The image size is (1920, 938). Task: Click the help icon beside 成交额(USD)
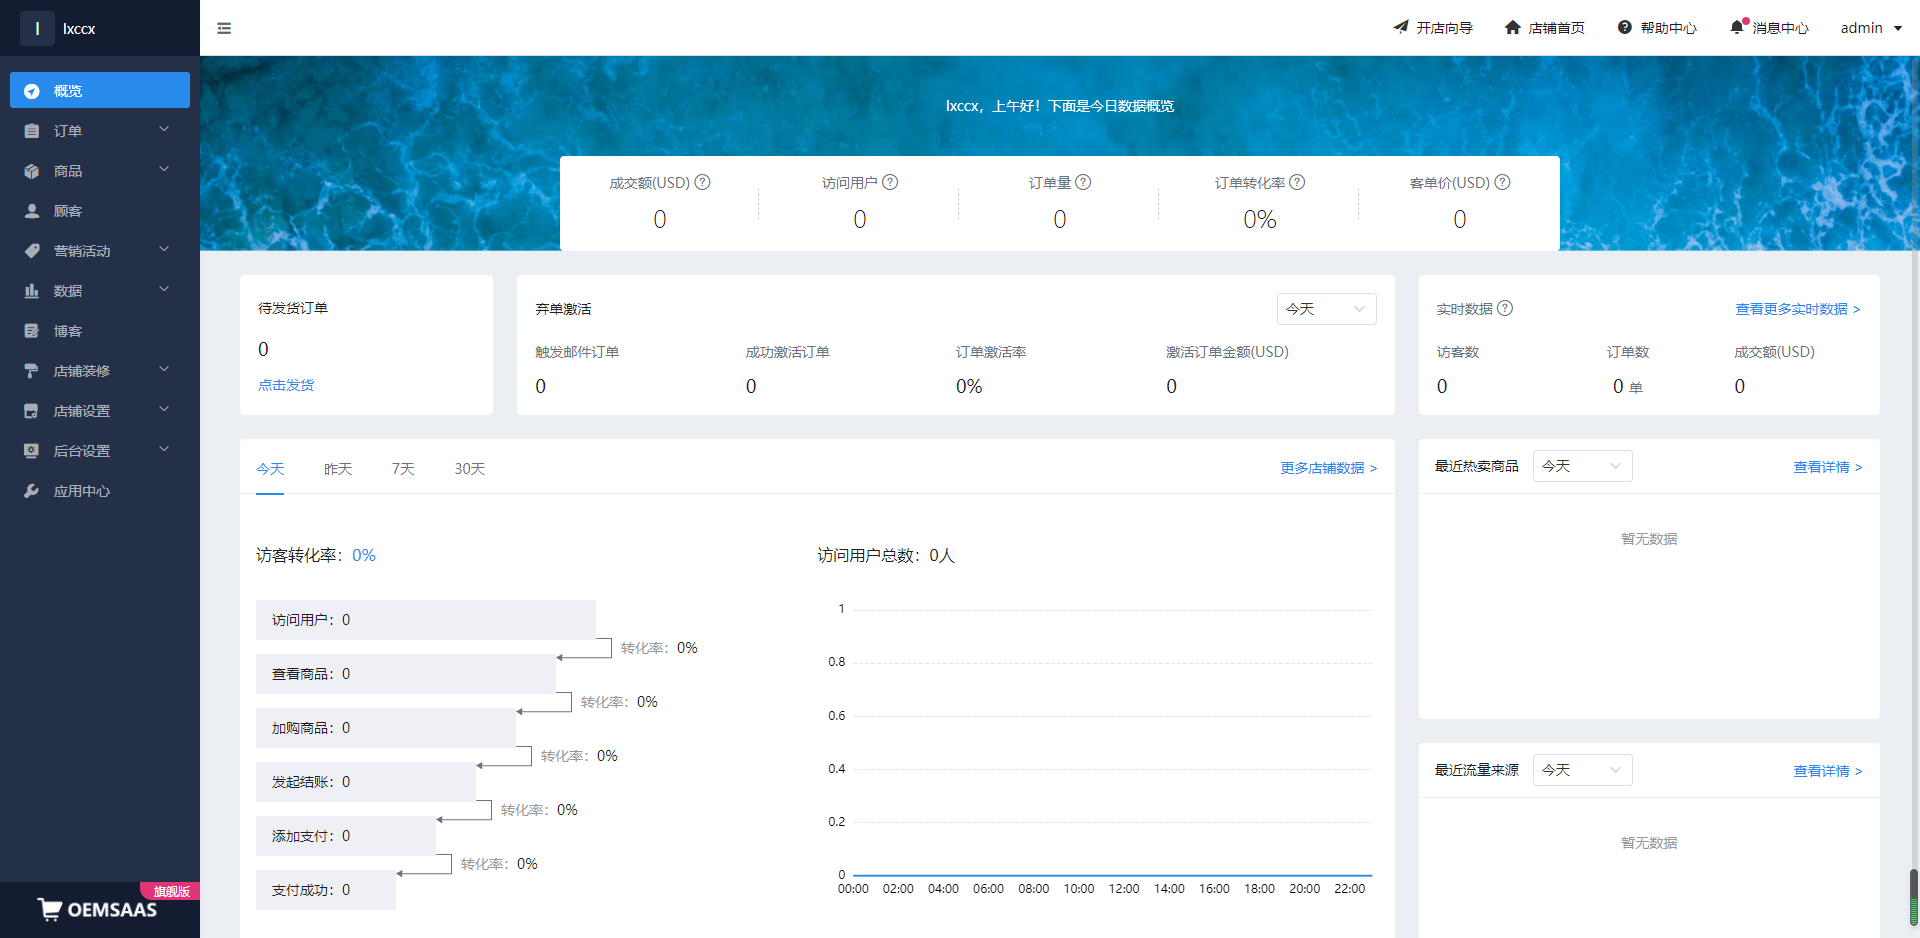[703, 182]
